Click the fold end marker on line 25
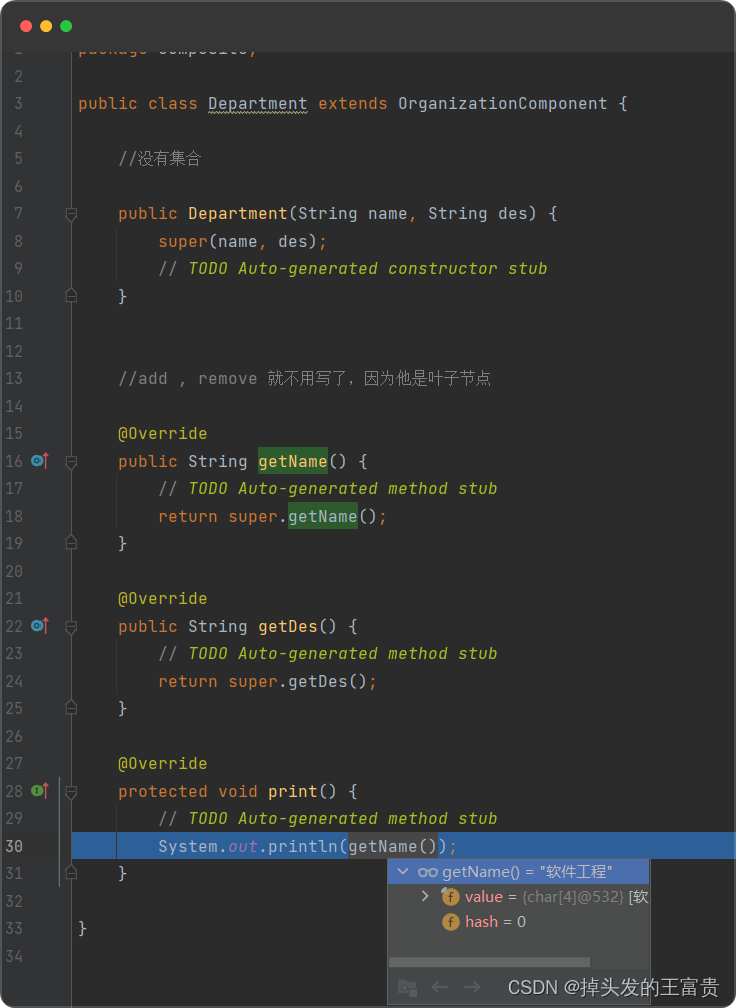Image resolution: width=736 pixels, height=1008 pixels. pyautogui.click(x=71, y=708)
